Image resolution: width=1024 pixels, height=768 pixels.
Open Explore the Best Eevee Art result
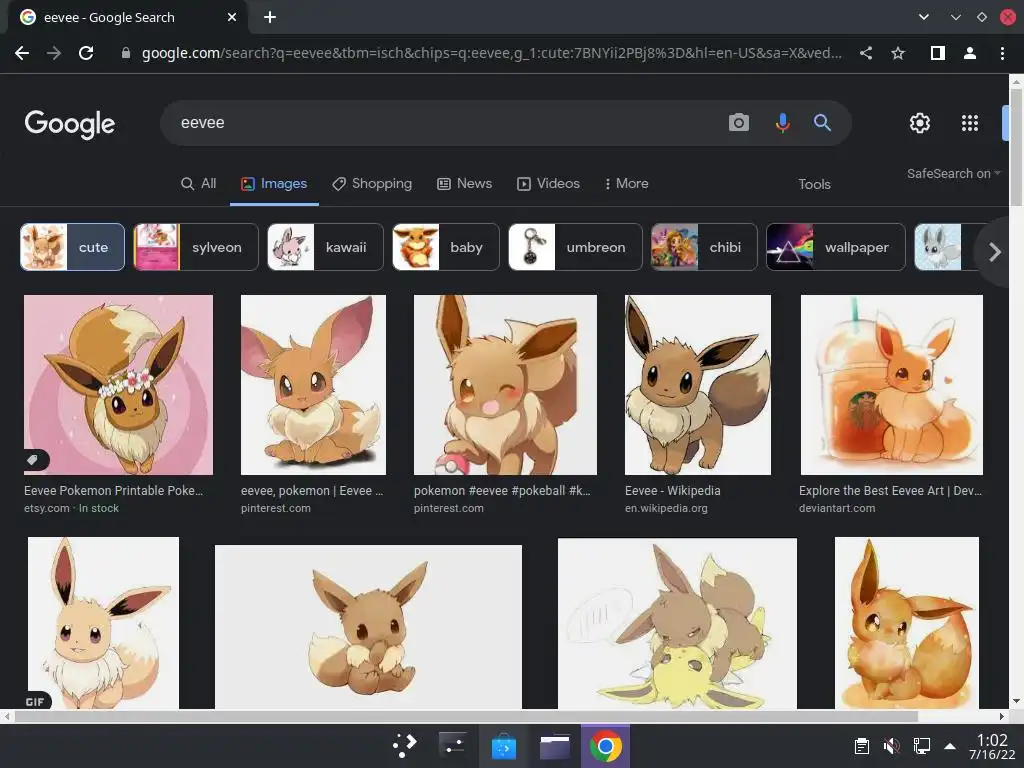point(890,490)
